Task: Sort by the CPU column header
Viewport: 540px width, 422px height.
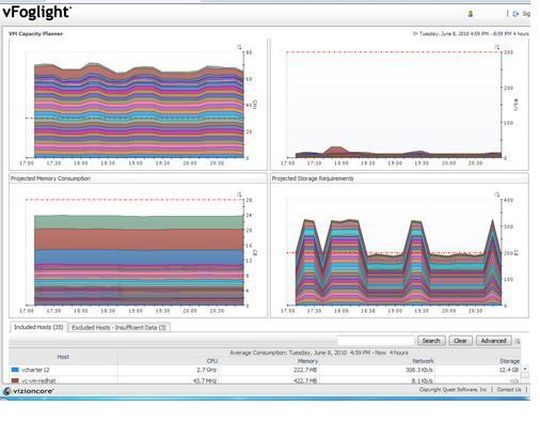Action: [x=212, y=361]
